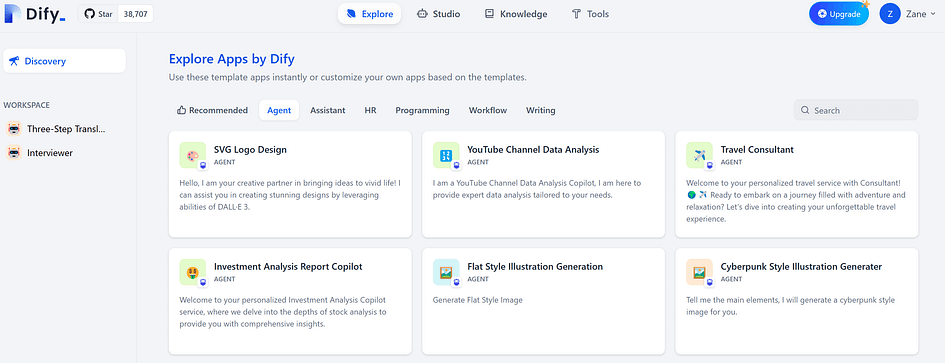Click the Search apps input field
The height and width of the screenshot is (363, 945).
(856, 110)
